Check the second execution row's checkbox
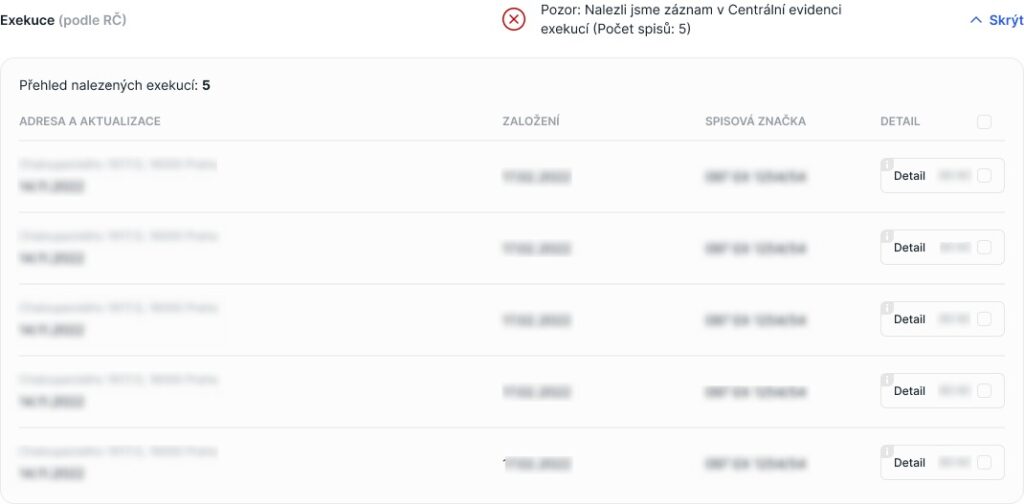This screenshot has height=504, width=1024. (984, 247)
